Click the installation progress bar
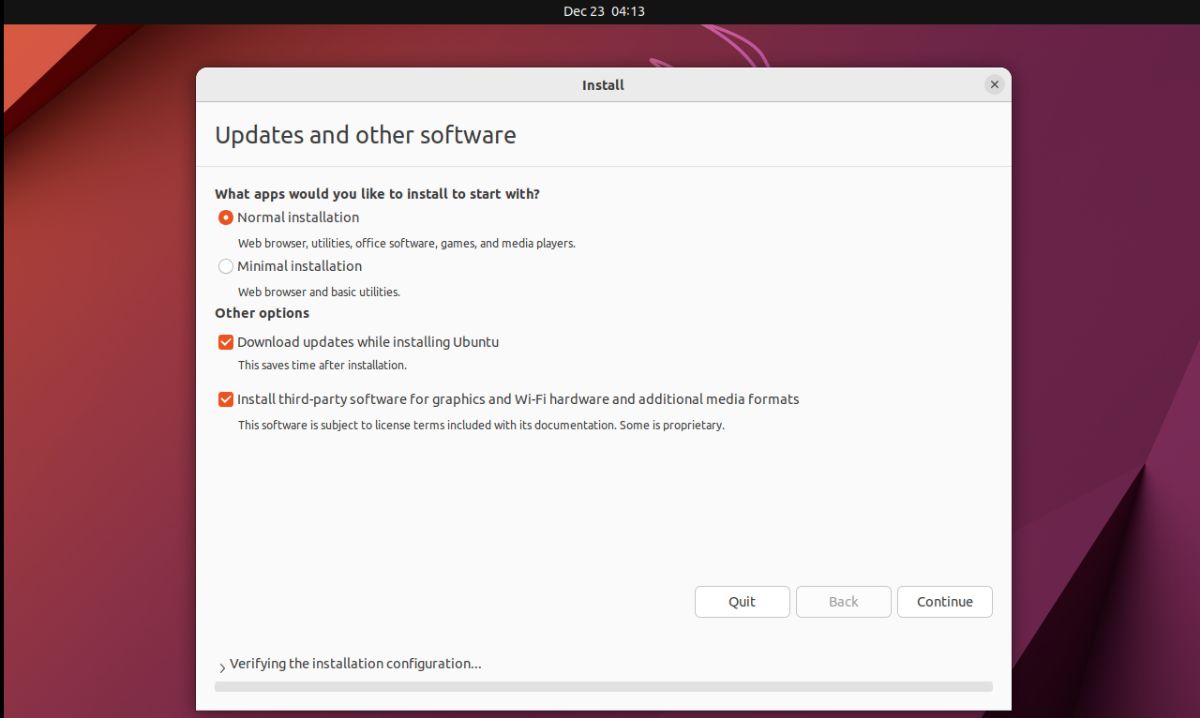Screen dimensions: 1200x718 click(x=602, y=687)
